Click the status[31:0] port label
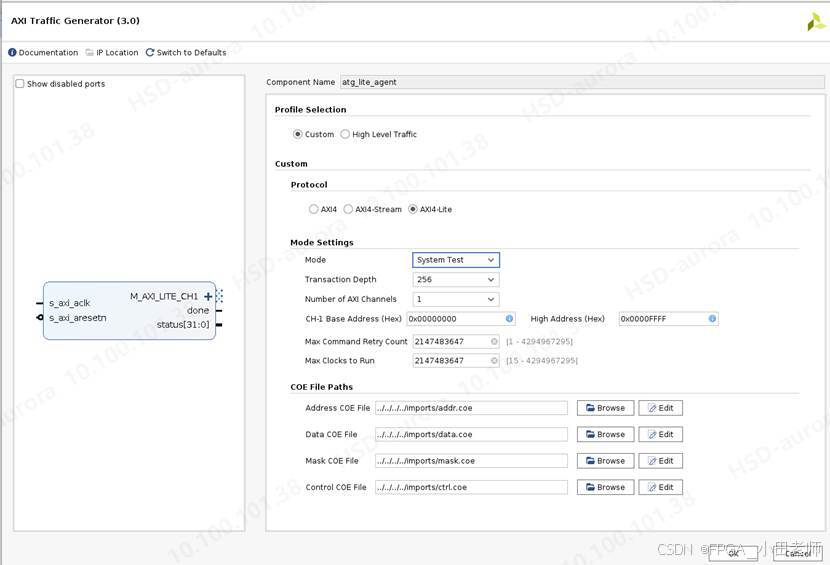 (x=183, y=325)
